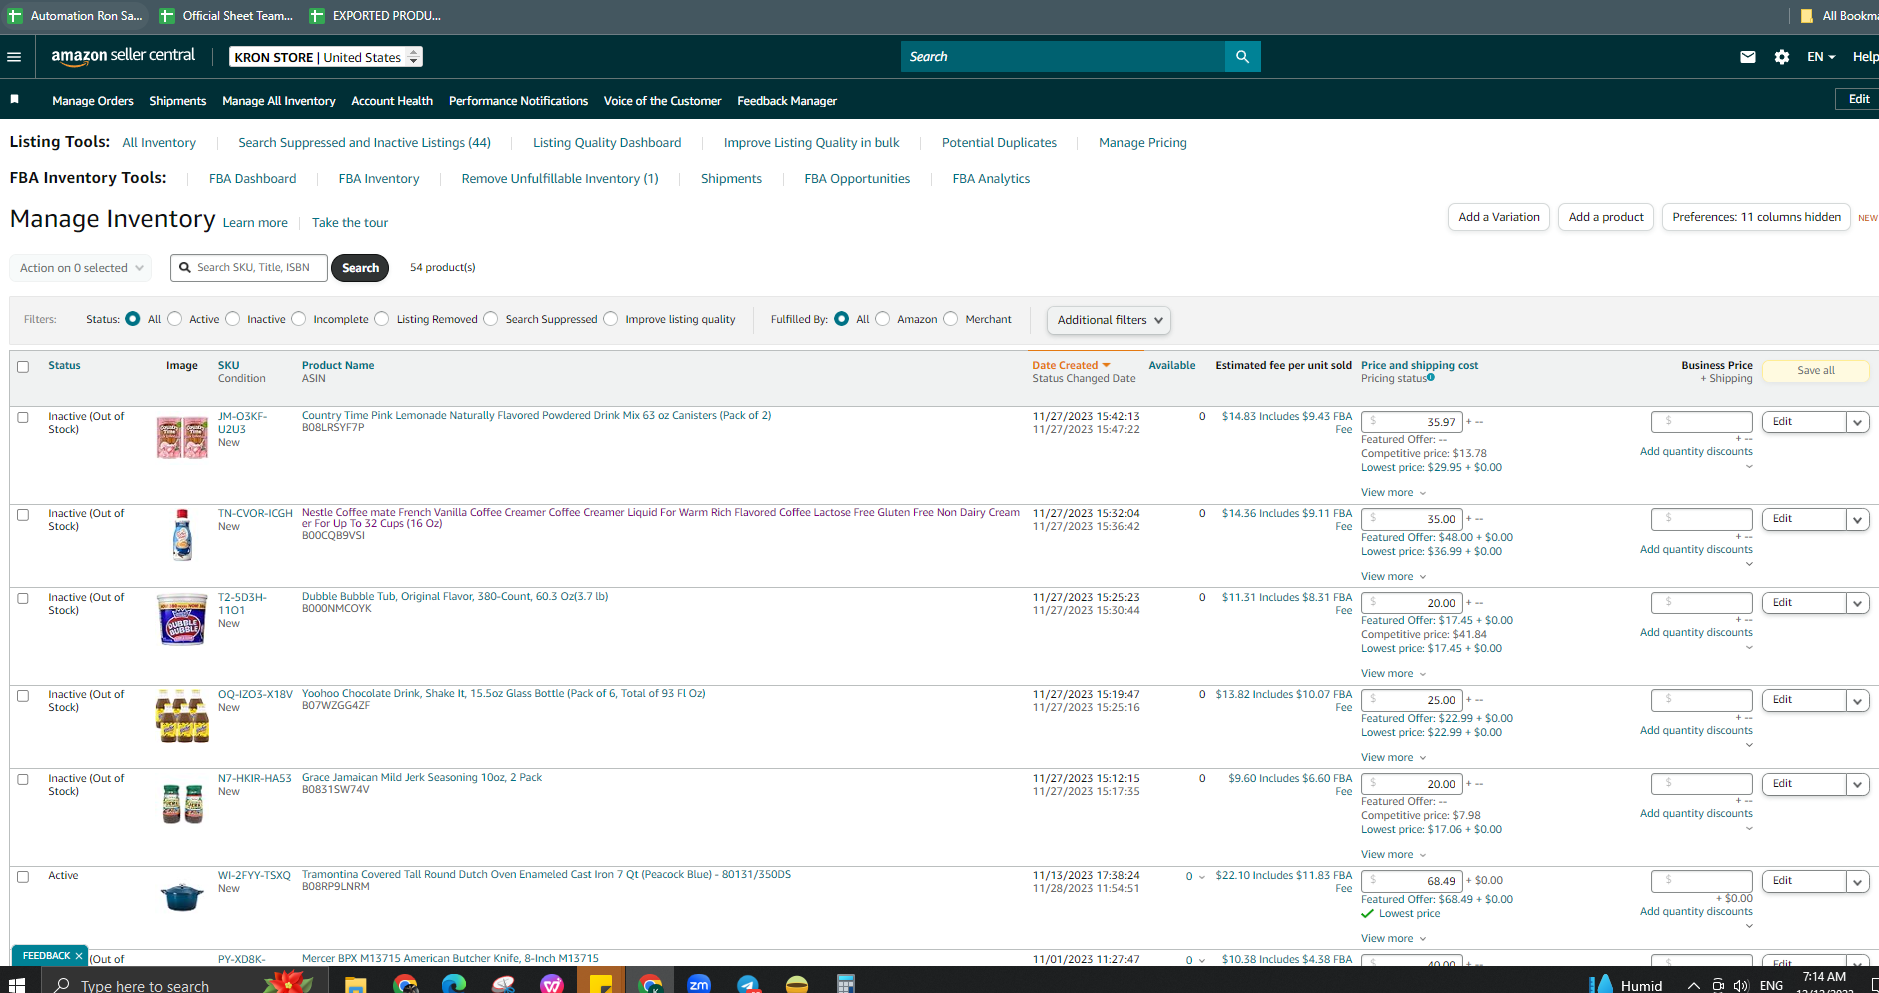Image resolution: width=1879 pixels, height=993 pixels.
Task: Click the Save all button
Action: point(1815,371)
